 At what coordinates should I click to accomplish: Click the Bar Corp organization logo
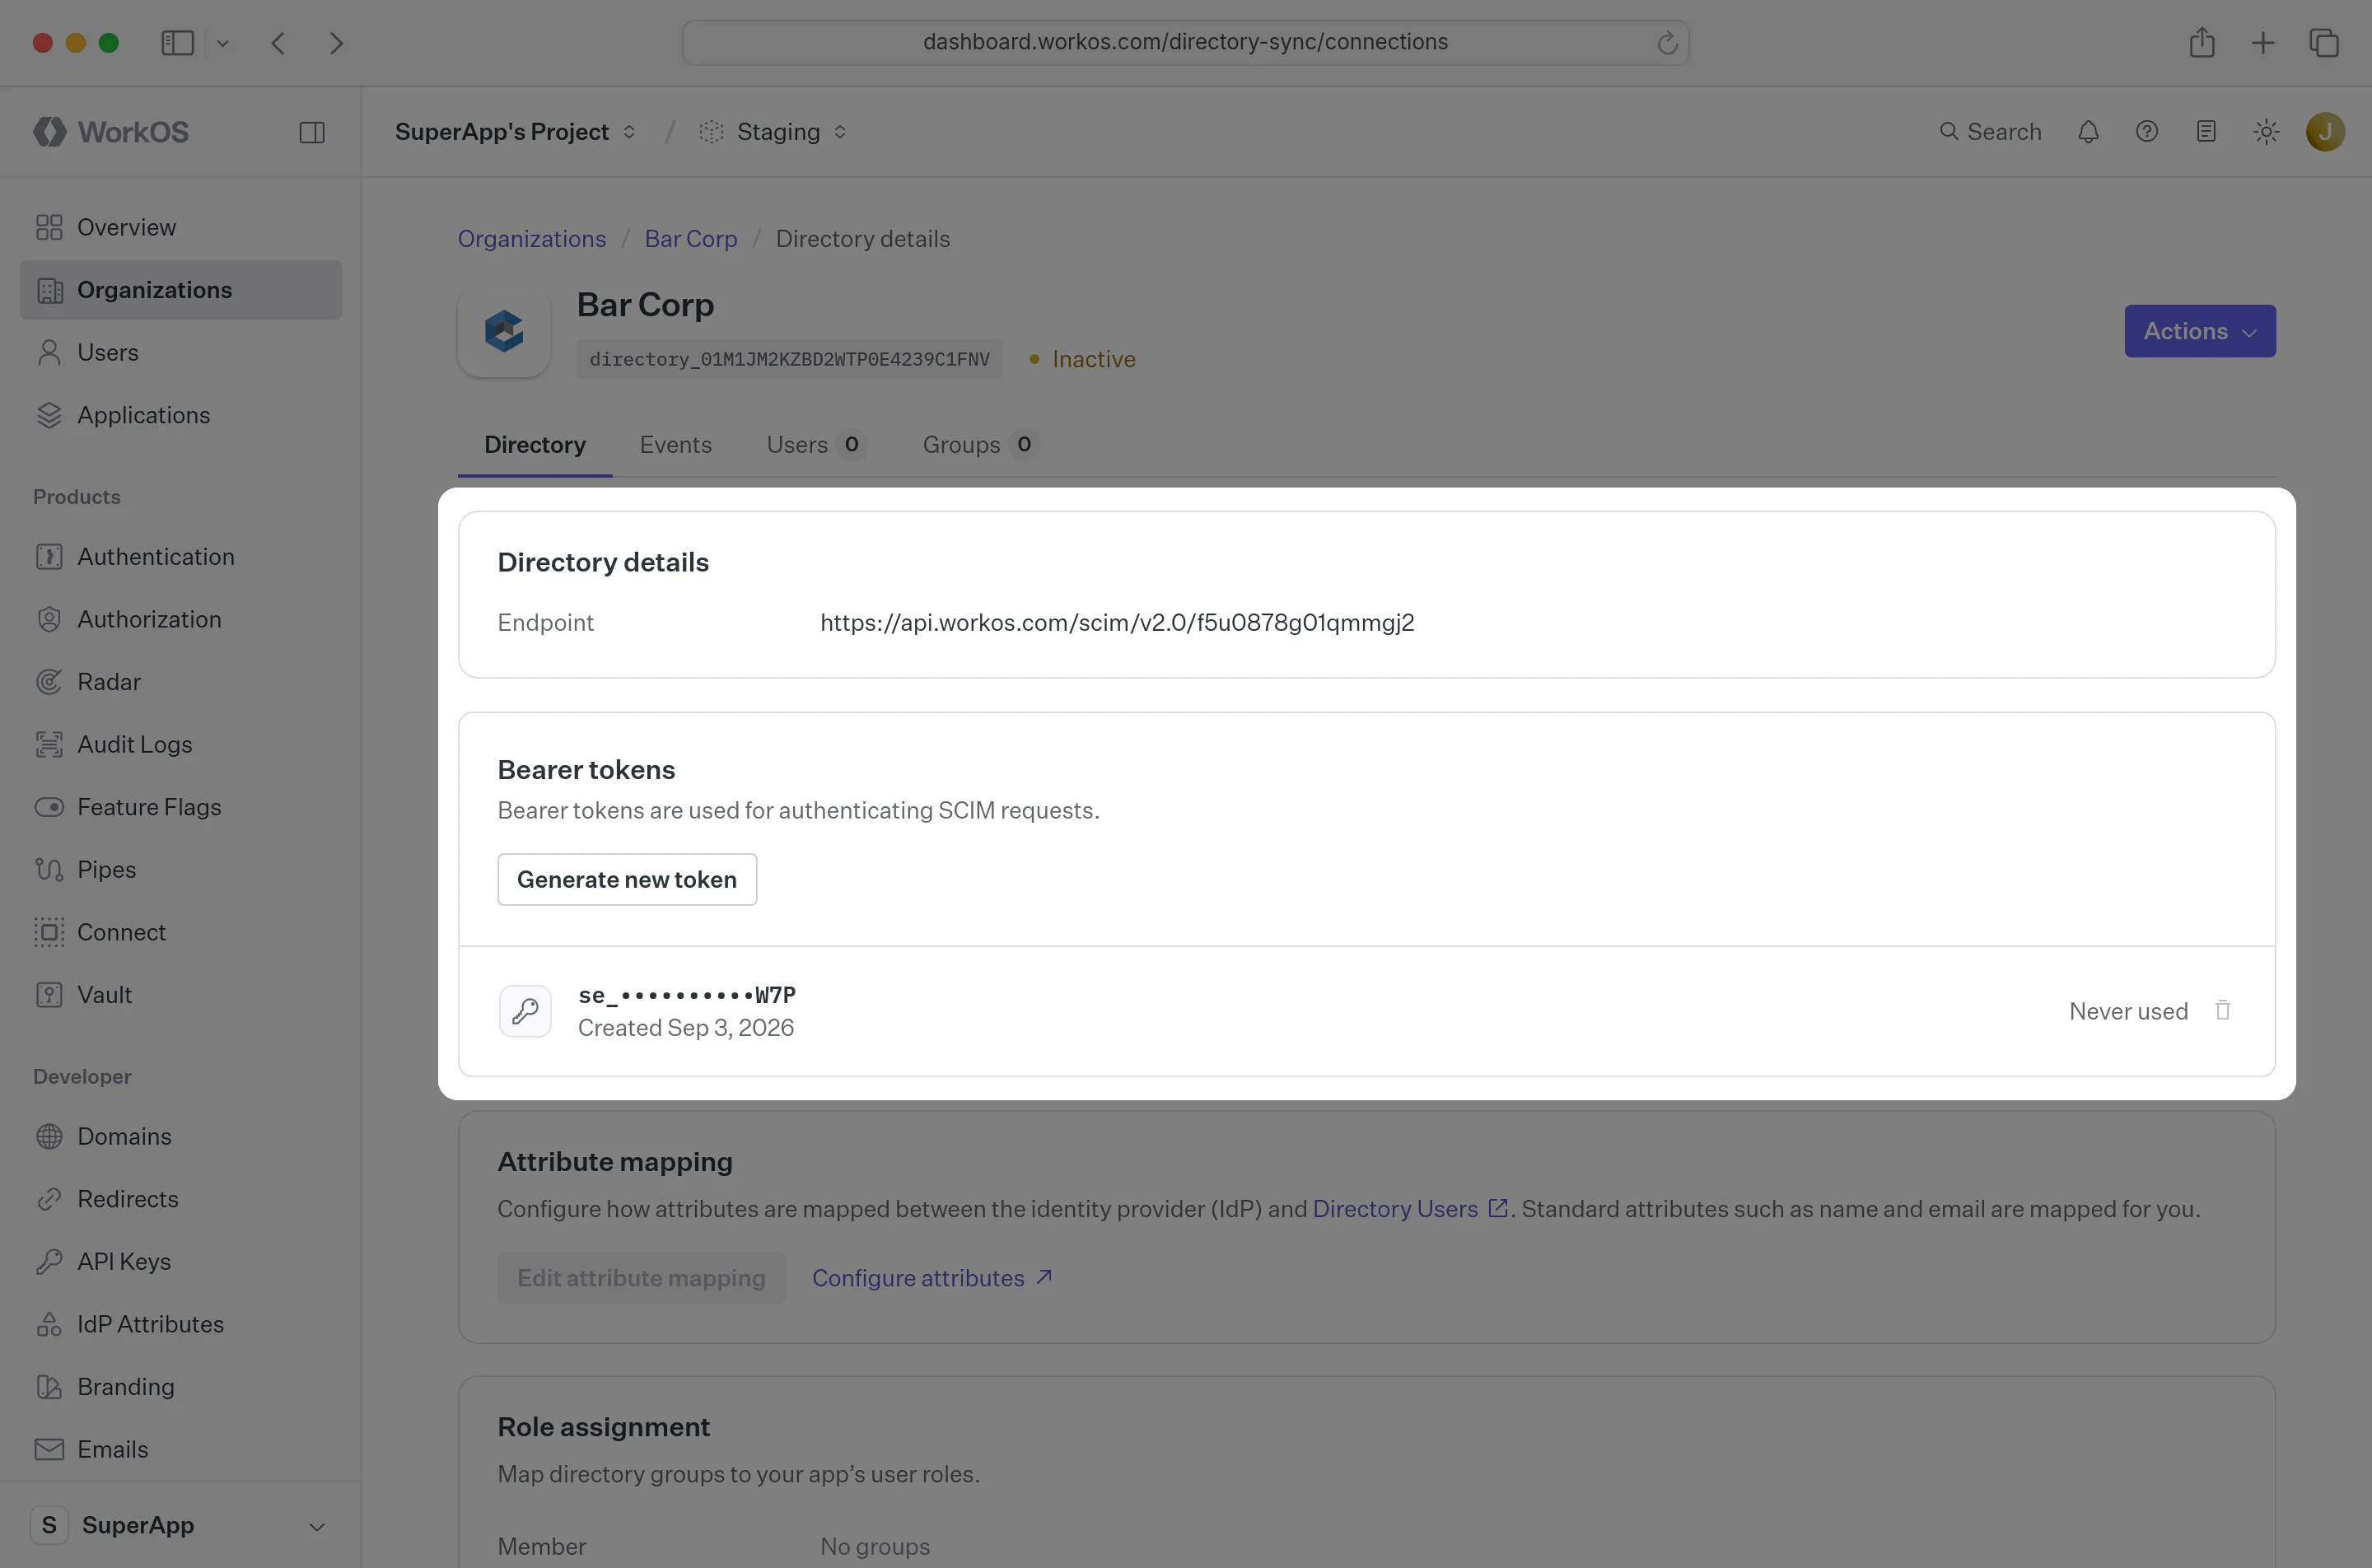[x=504, y=331]
